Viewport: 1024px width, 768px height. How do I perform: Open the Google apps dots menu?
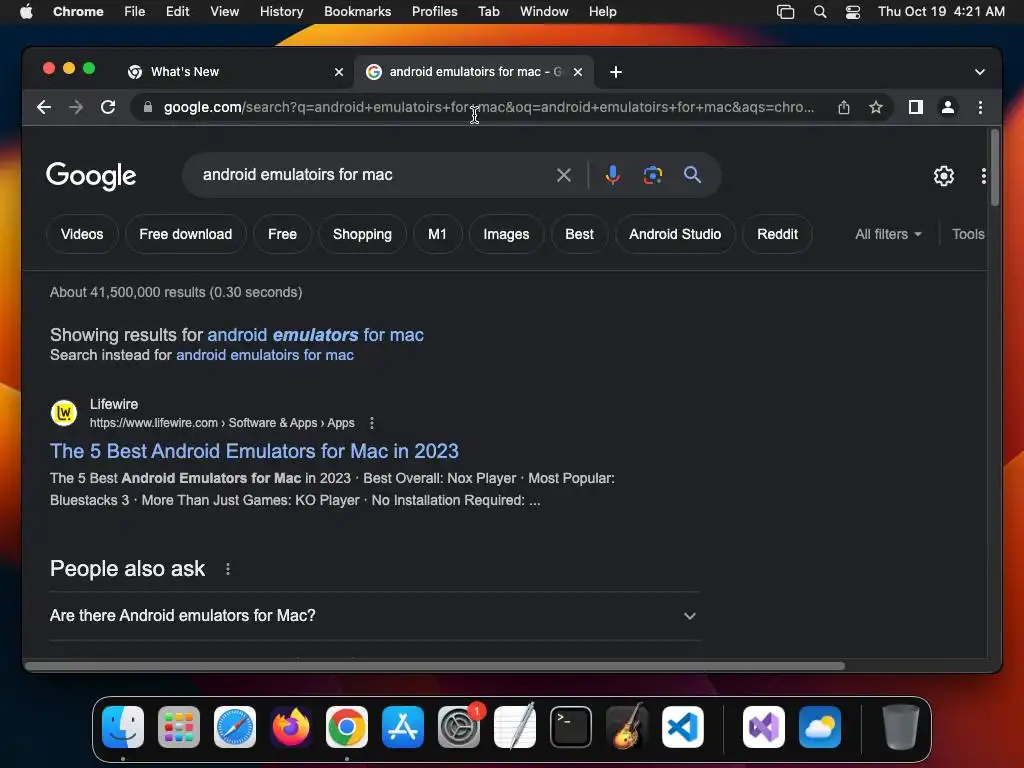(984, 176)
